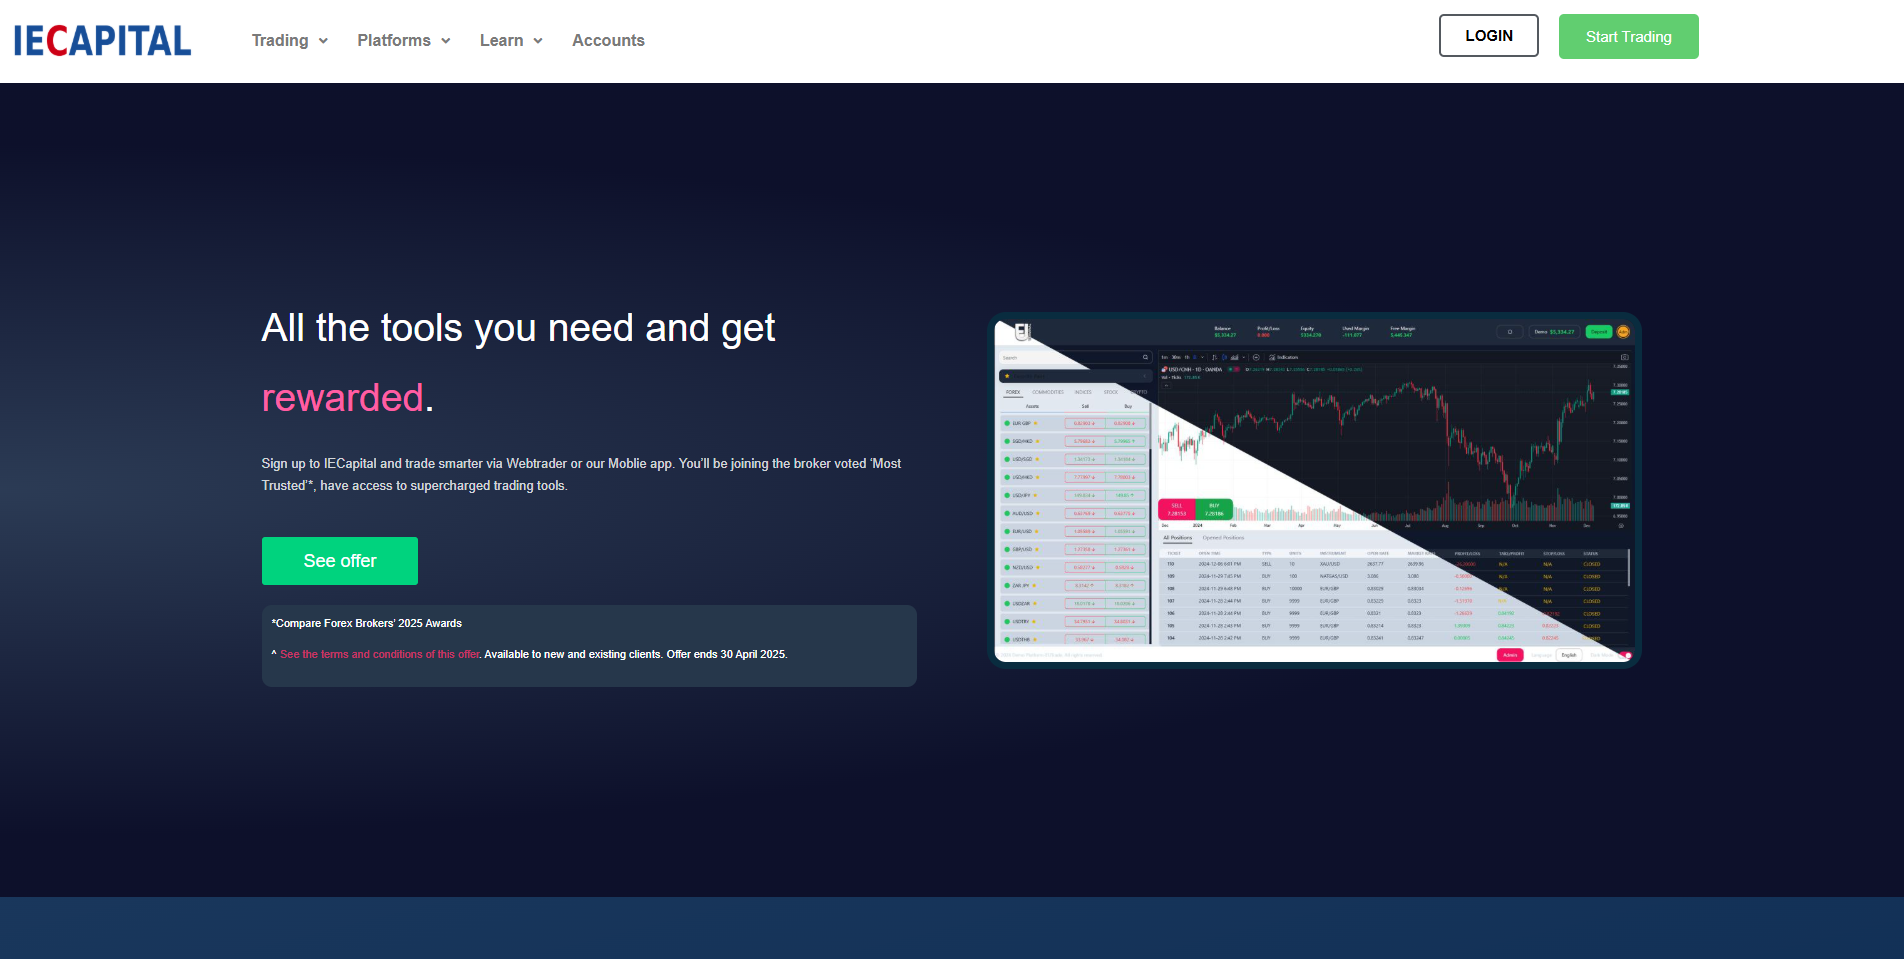The image size is (1904, 959).
Task: Click the 'All the tools you need and get' heading
Action: coord(518,328)
